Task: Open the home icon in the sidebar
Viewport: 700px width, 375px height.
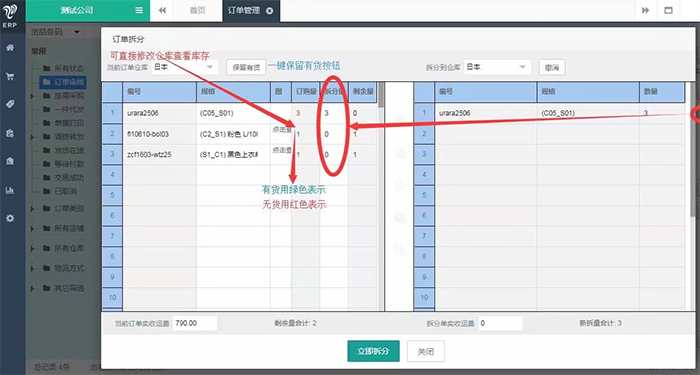Action: pyautogui.click(x=10, y=48)
